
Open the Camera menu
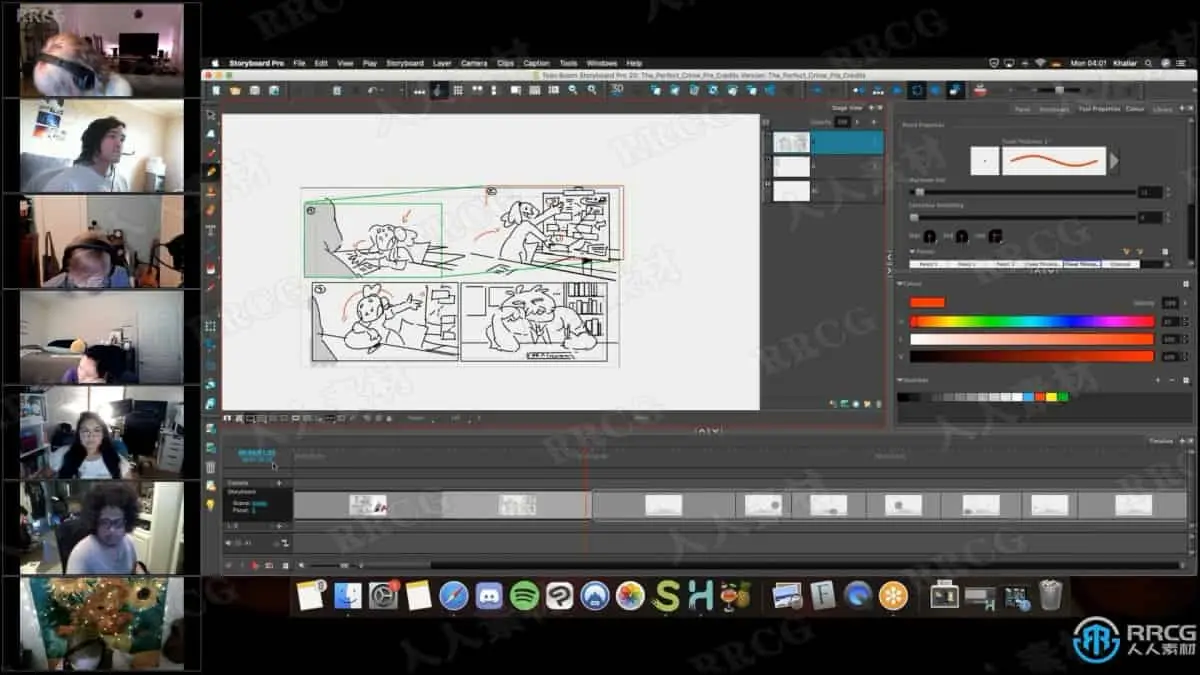tap(474, 63)
